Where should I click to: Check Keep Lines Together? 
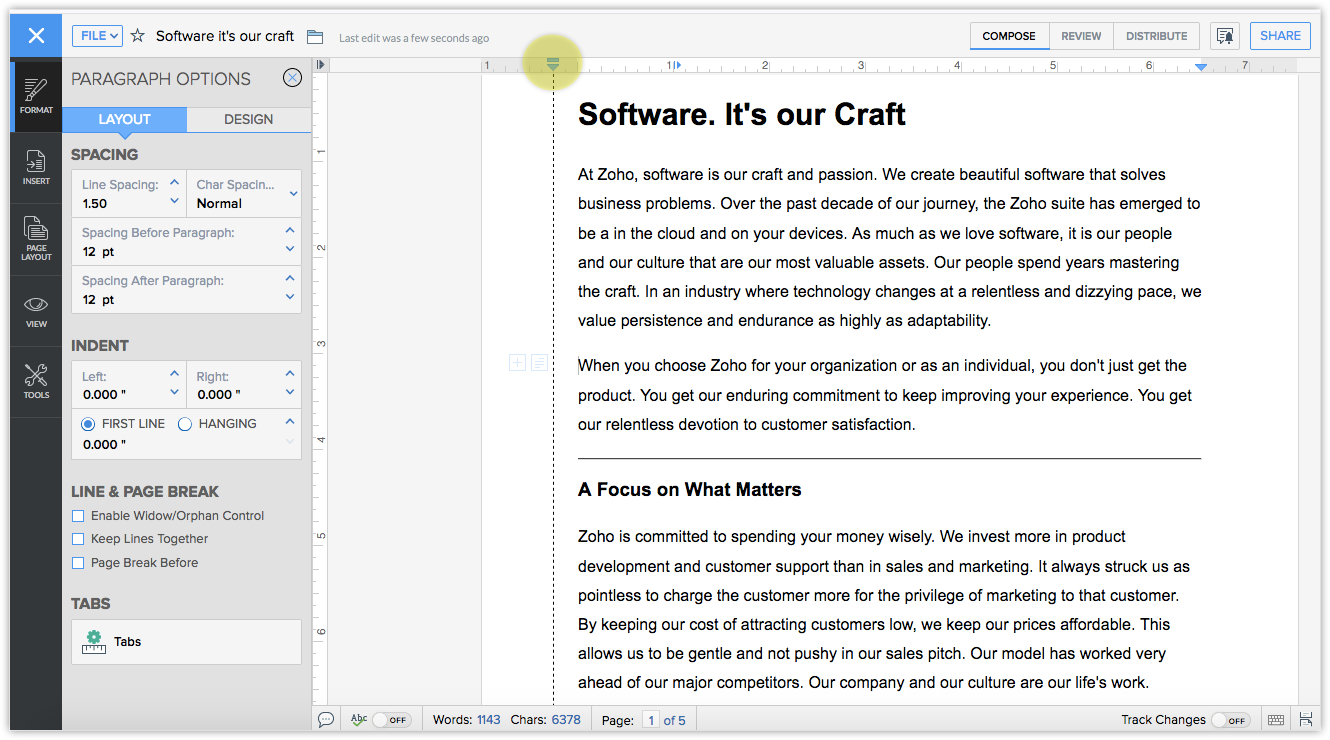pos(78,539)
